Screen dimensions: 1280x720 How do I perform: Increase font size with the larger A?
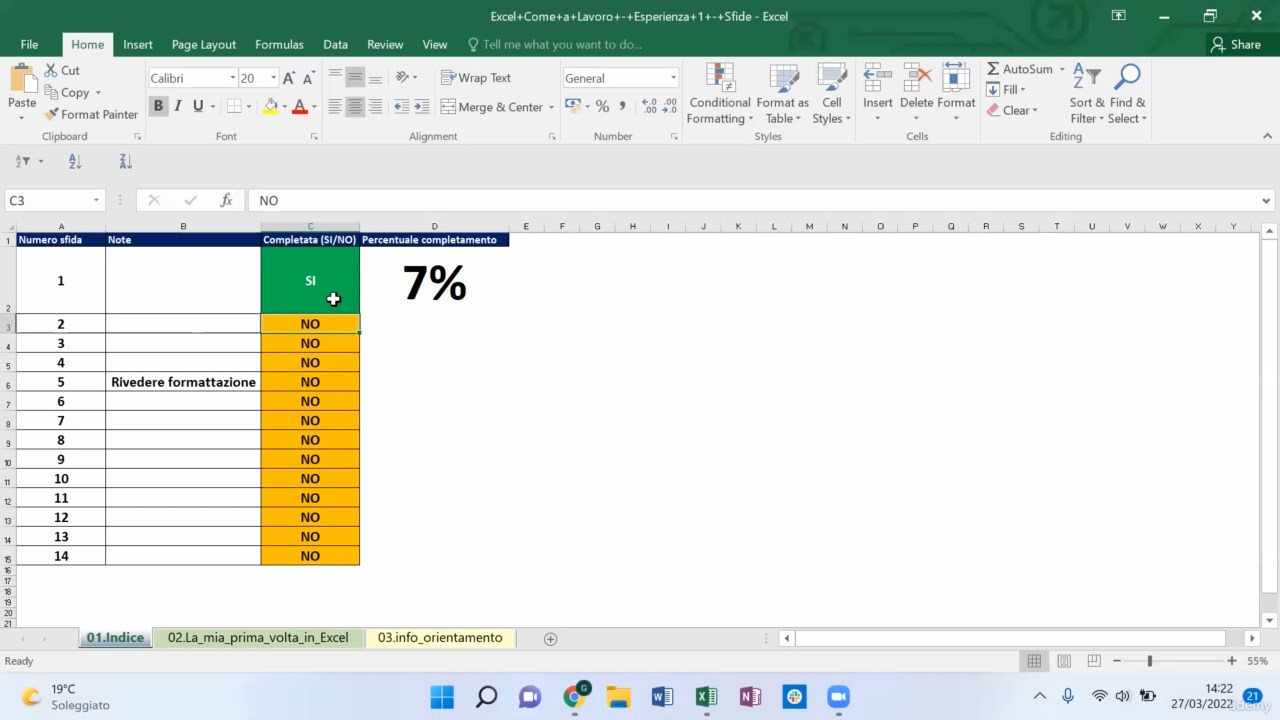coord(289,78)
